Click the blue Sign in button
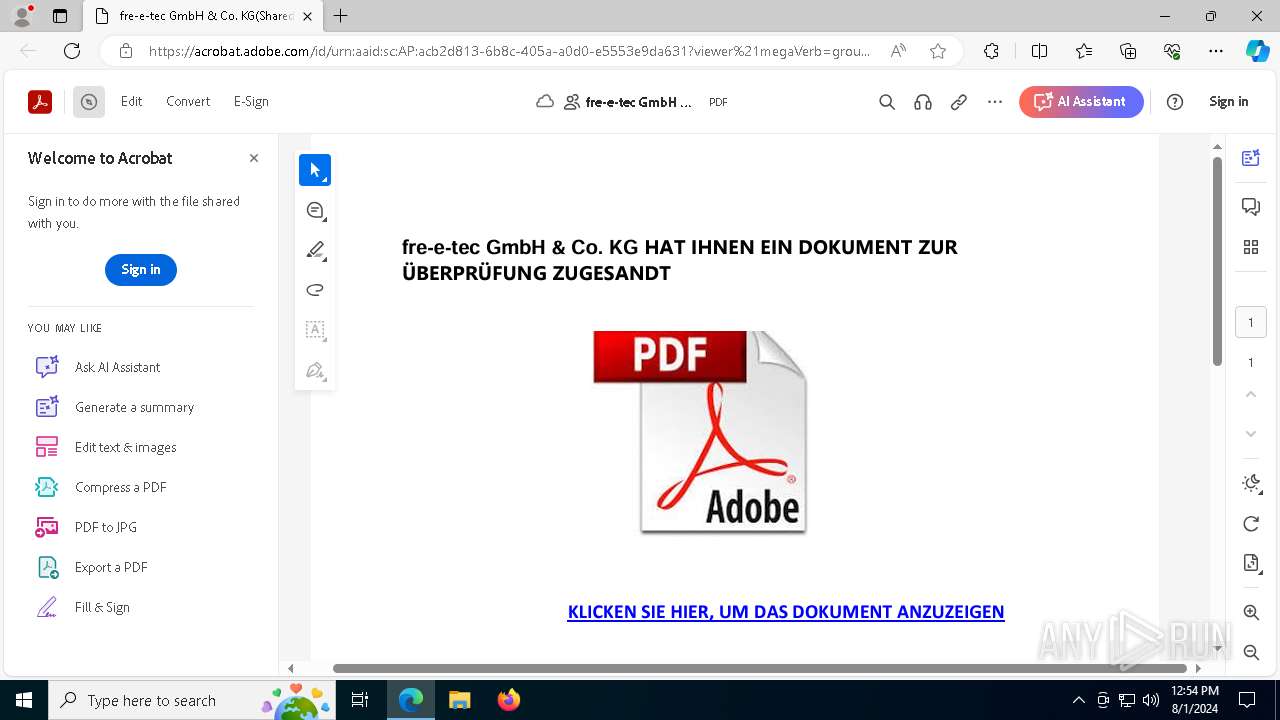 point(141,270)
